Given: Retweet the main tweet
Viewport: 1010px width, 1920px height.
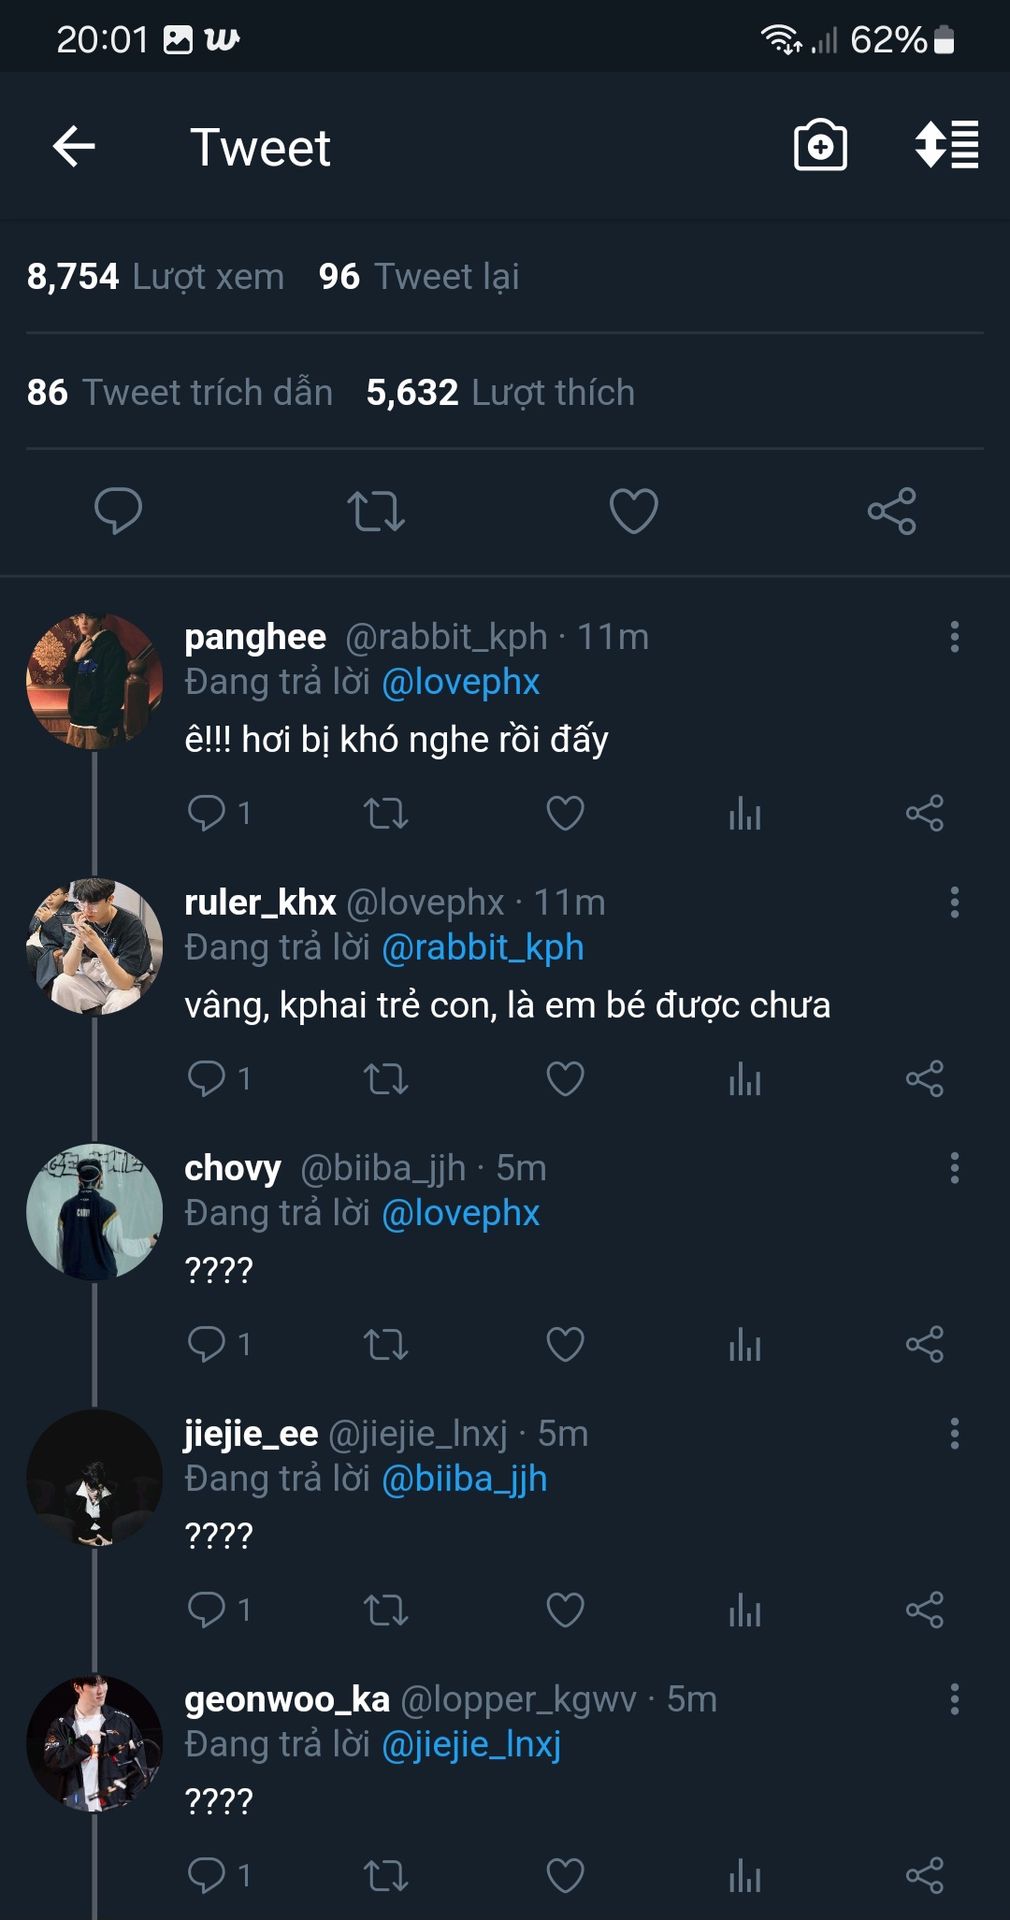Looking at the screenshot, I should (x=376, y=511).
